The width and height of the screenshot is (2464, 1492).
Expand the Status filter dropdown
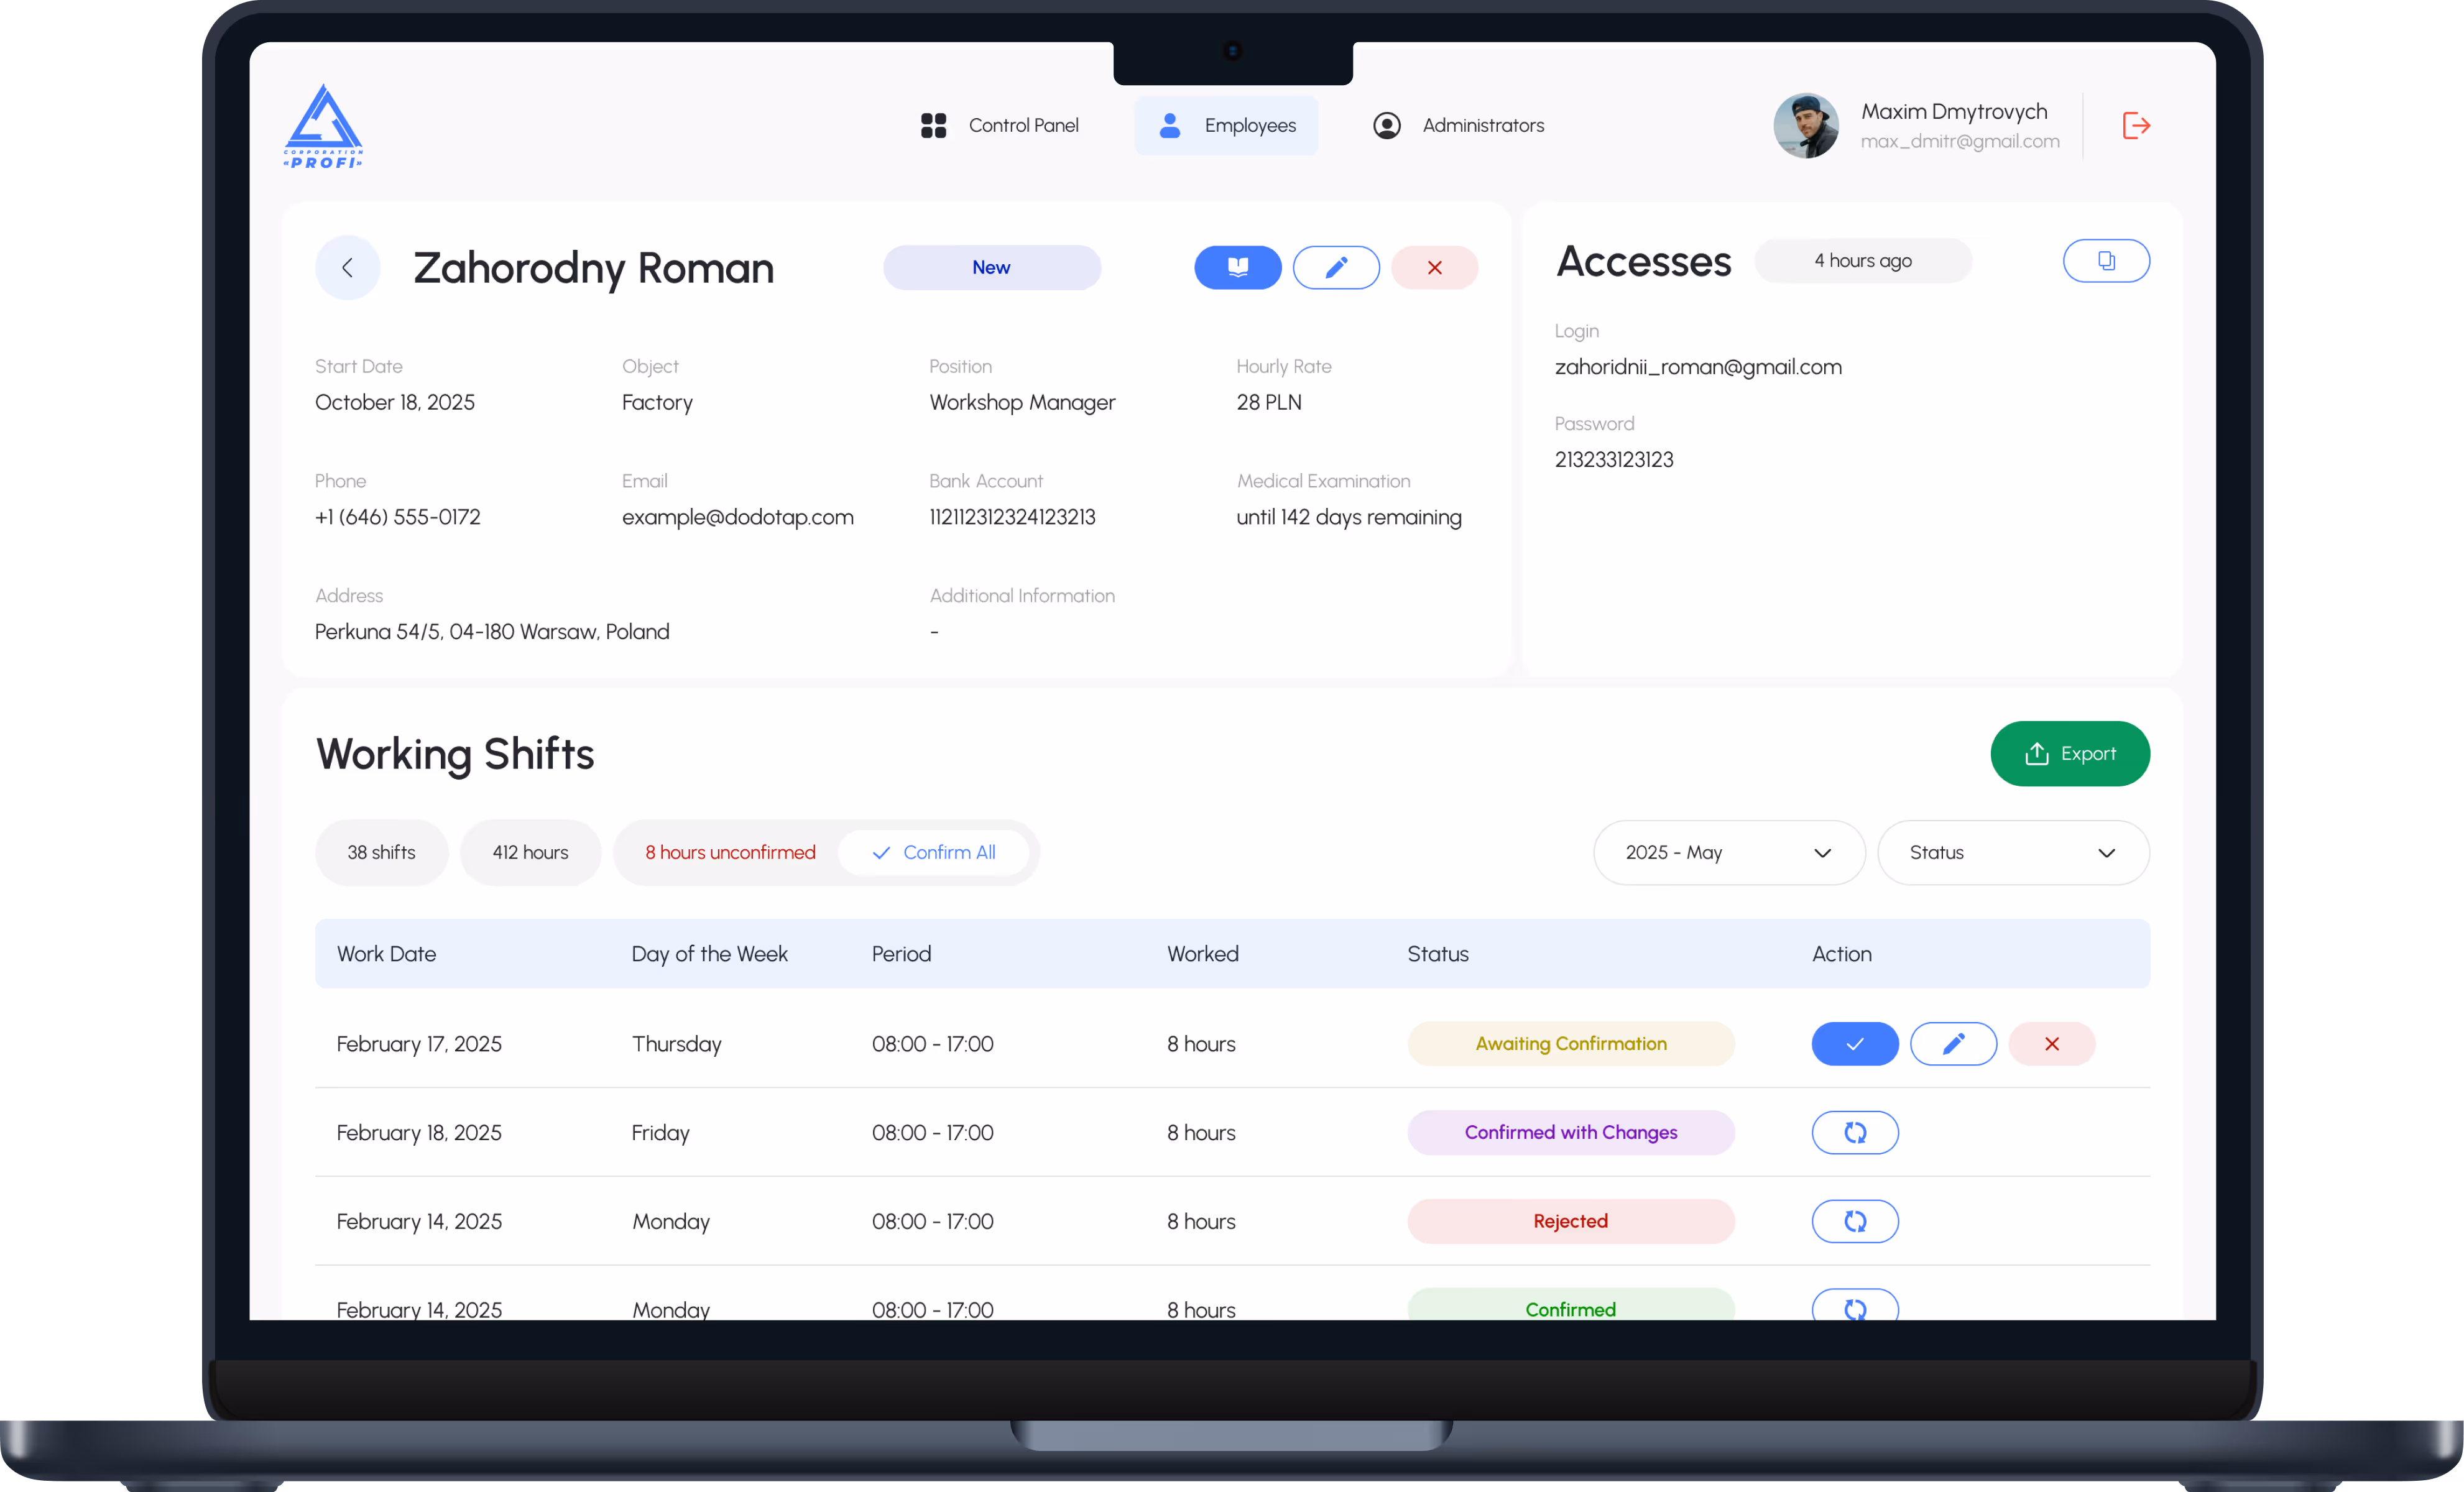(x=2012, y=852)
